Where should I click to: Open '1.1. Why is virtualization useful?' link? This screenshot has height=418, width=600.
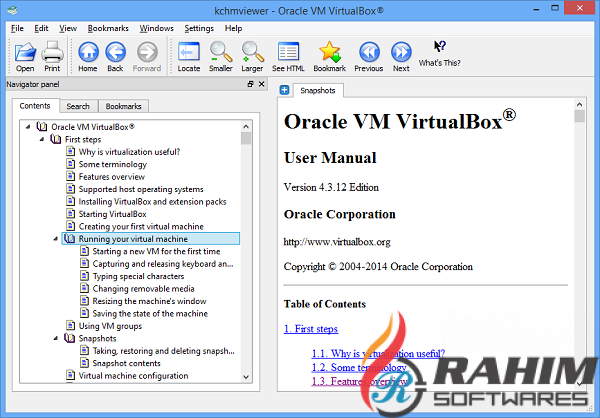click(x=378, y=353)
